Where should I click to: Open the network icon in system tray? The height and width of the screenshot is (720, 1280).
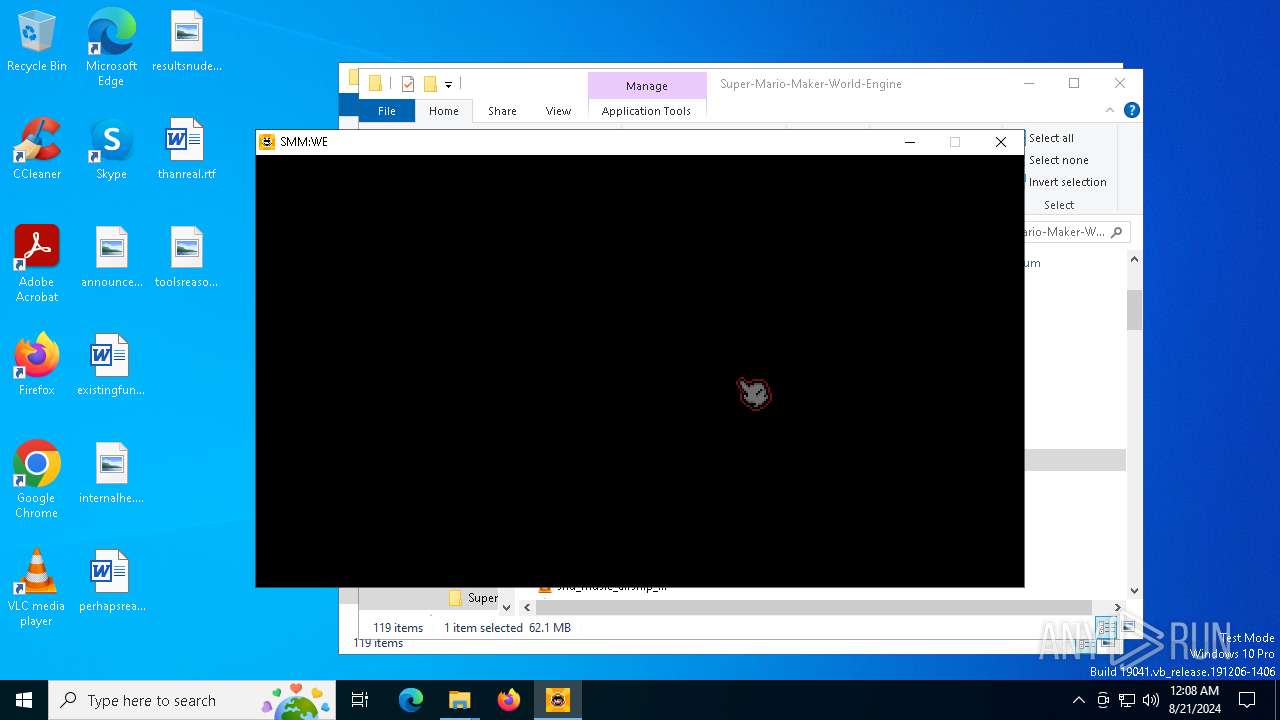tap(1127, 700)
